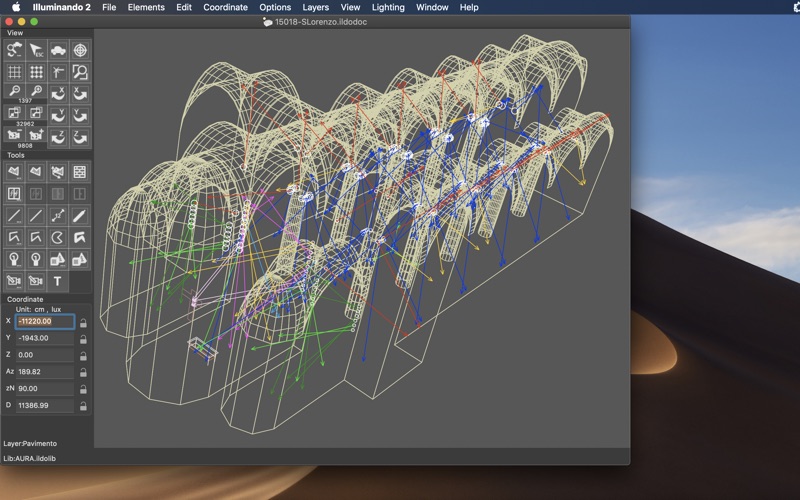Image resolution: width=800 pixels, height=500 pixels.
Task: Toggle the line grid display icon
Action: (14, 72)
